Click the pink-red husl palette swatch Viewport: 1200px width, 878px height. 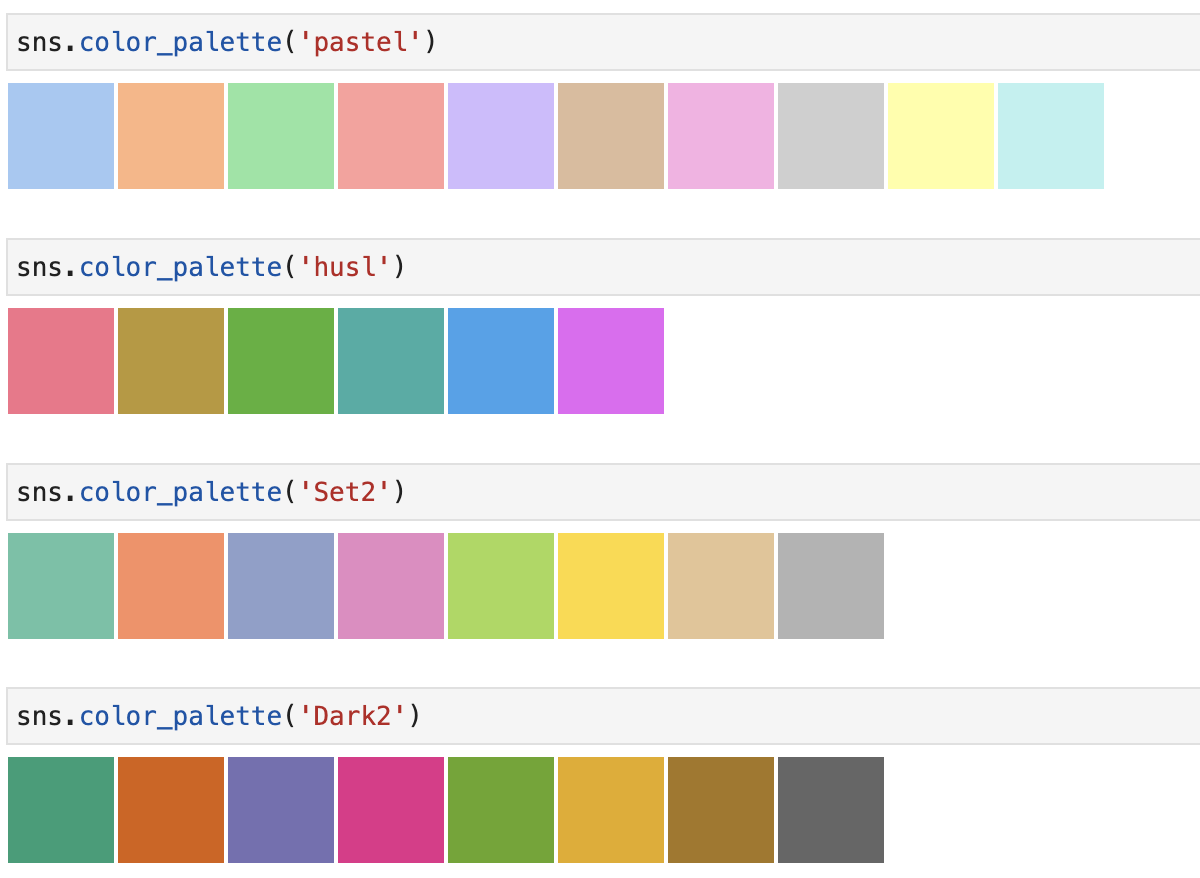coord(61,361)
